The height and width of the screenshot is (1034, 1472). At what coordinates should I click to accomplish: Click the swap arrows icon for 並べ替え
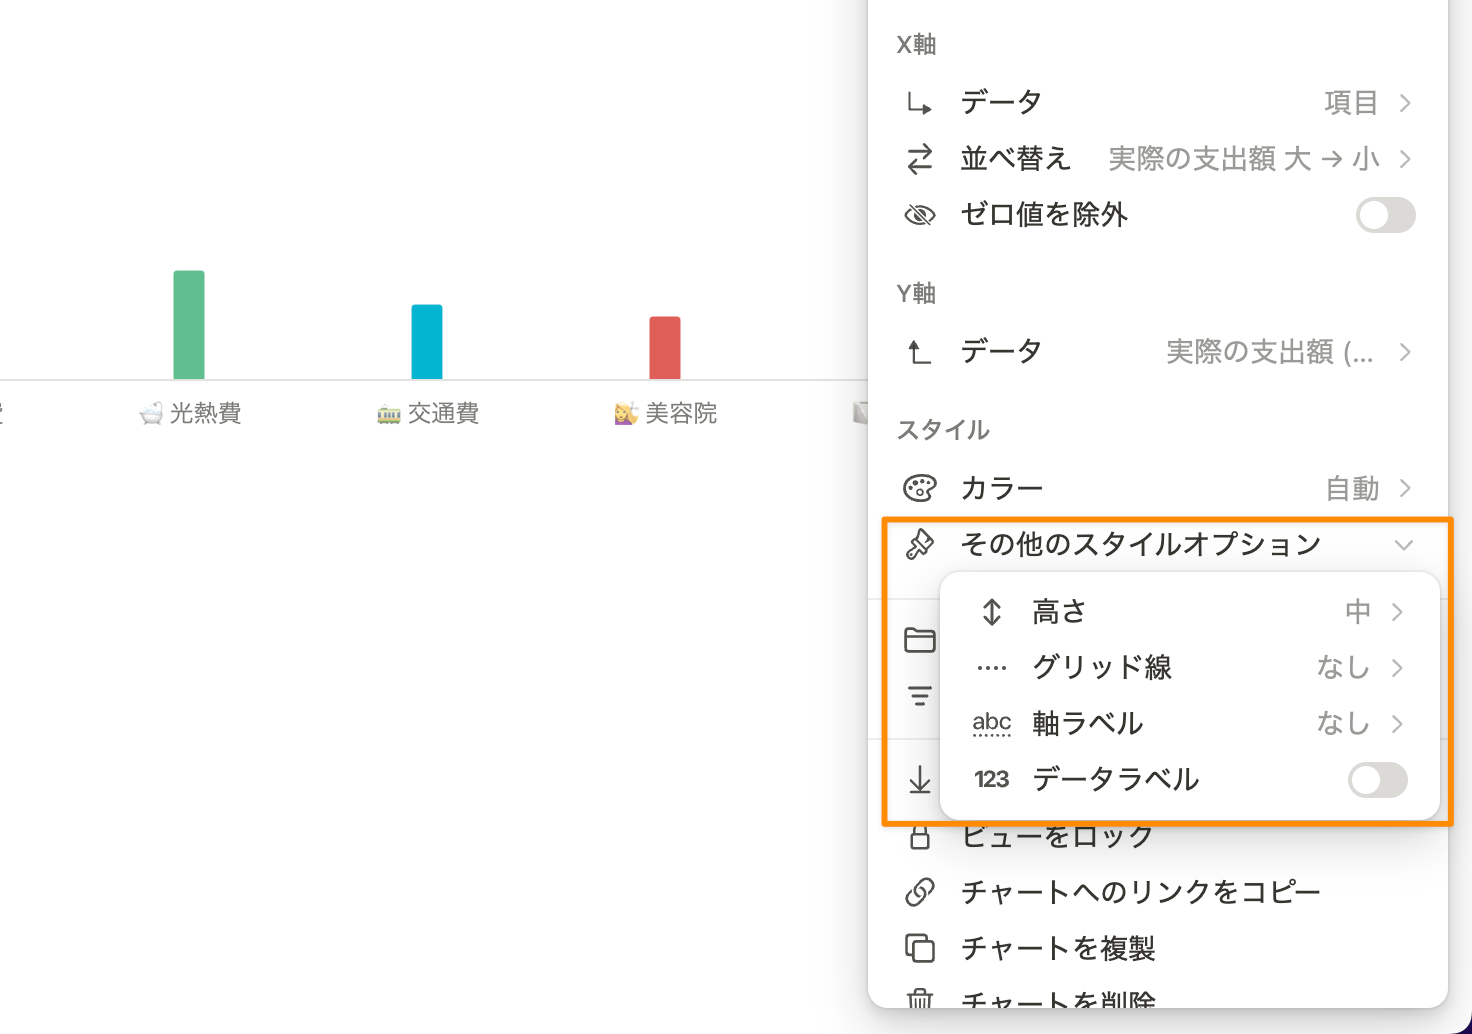coord(919,159)
